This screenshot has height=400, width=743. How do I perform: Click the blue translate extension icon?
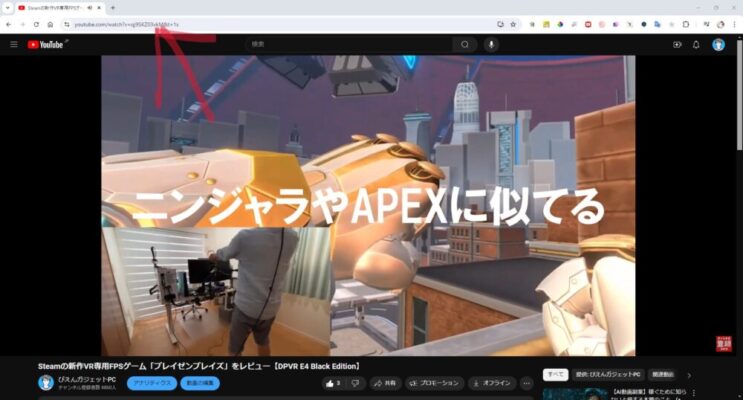(658, 24)
